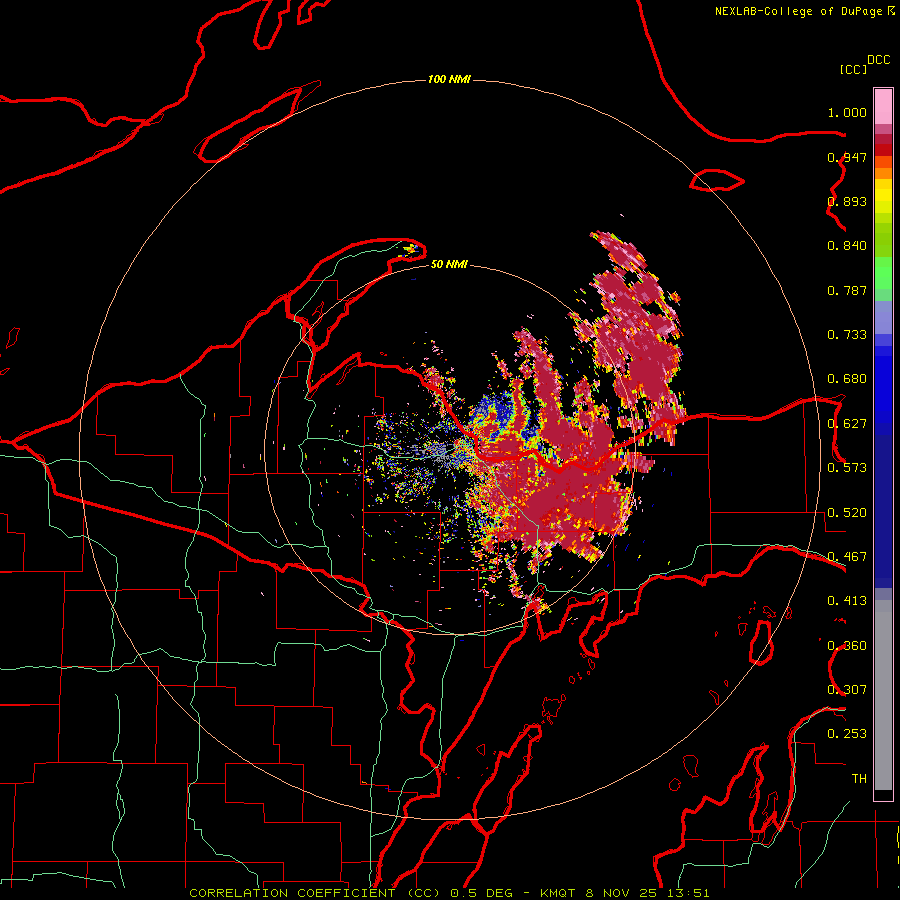Viewport: 900px width, 900px height.
Task: Click the 1.000 color scale value
Action: pyautogui.click(x=847, y=112)
